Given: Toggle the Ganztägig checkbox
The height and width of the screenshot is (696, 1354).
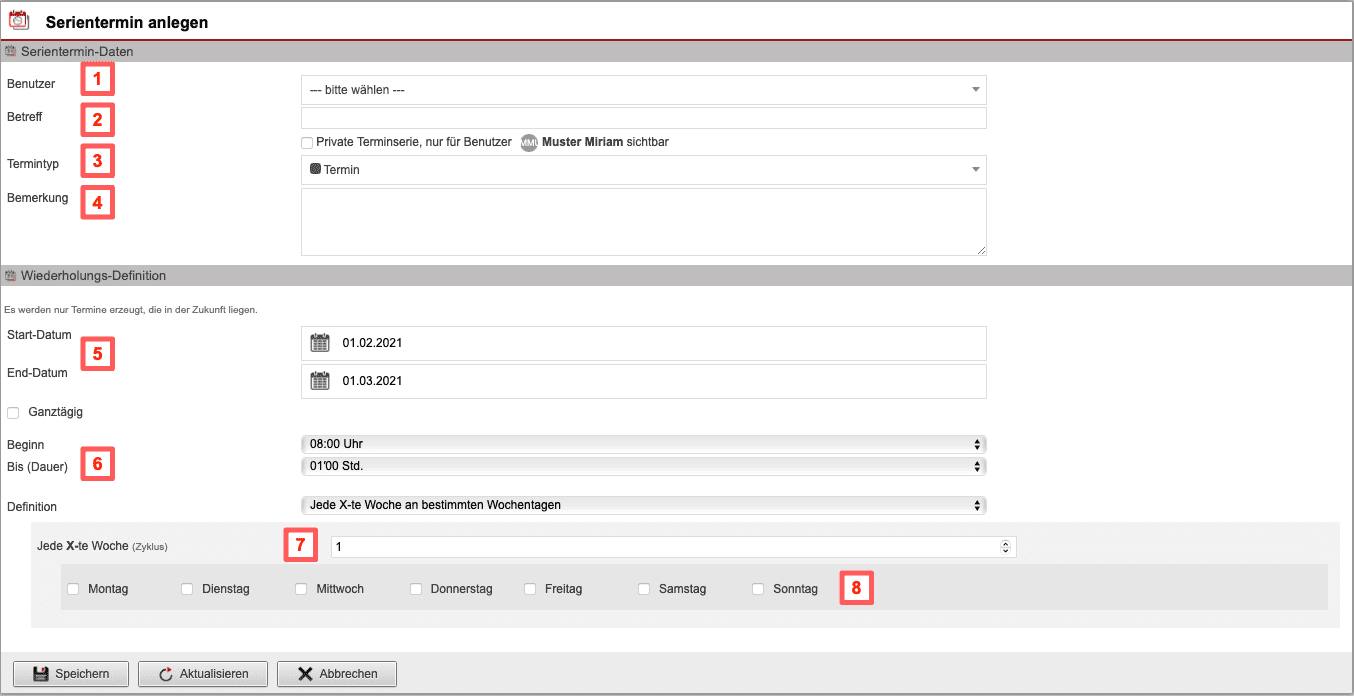Looking at the screenshot, I should pyautogui.click(x=14, y=412).
